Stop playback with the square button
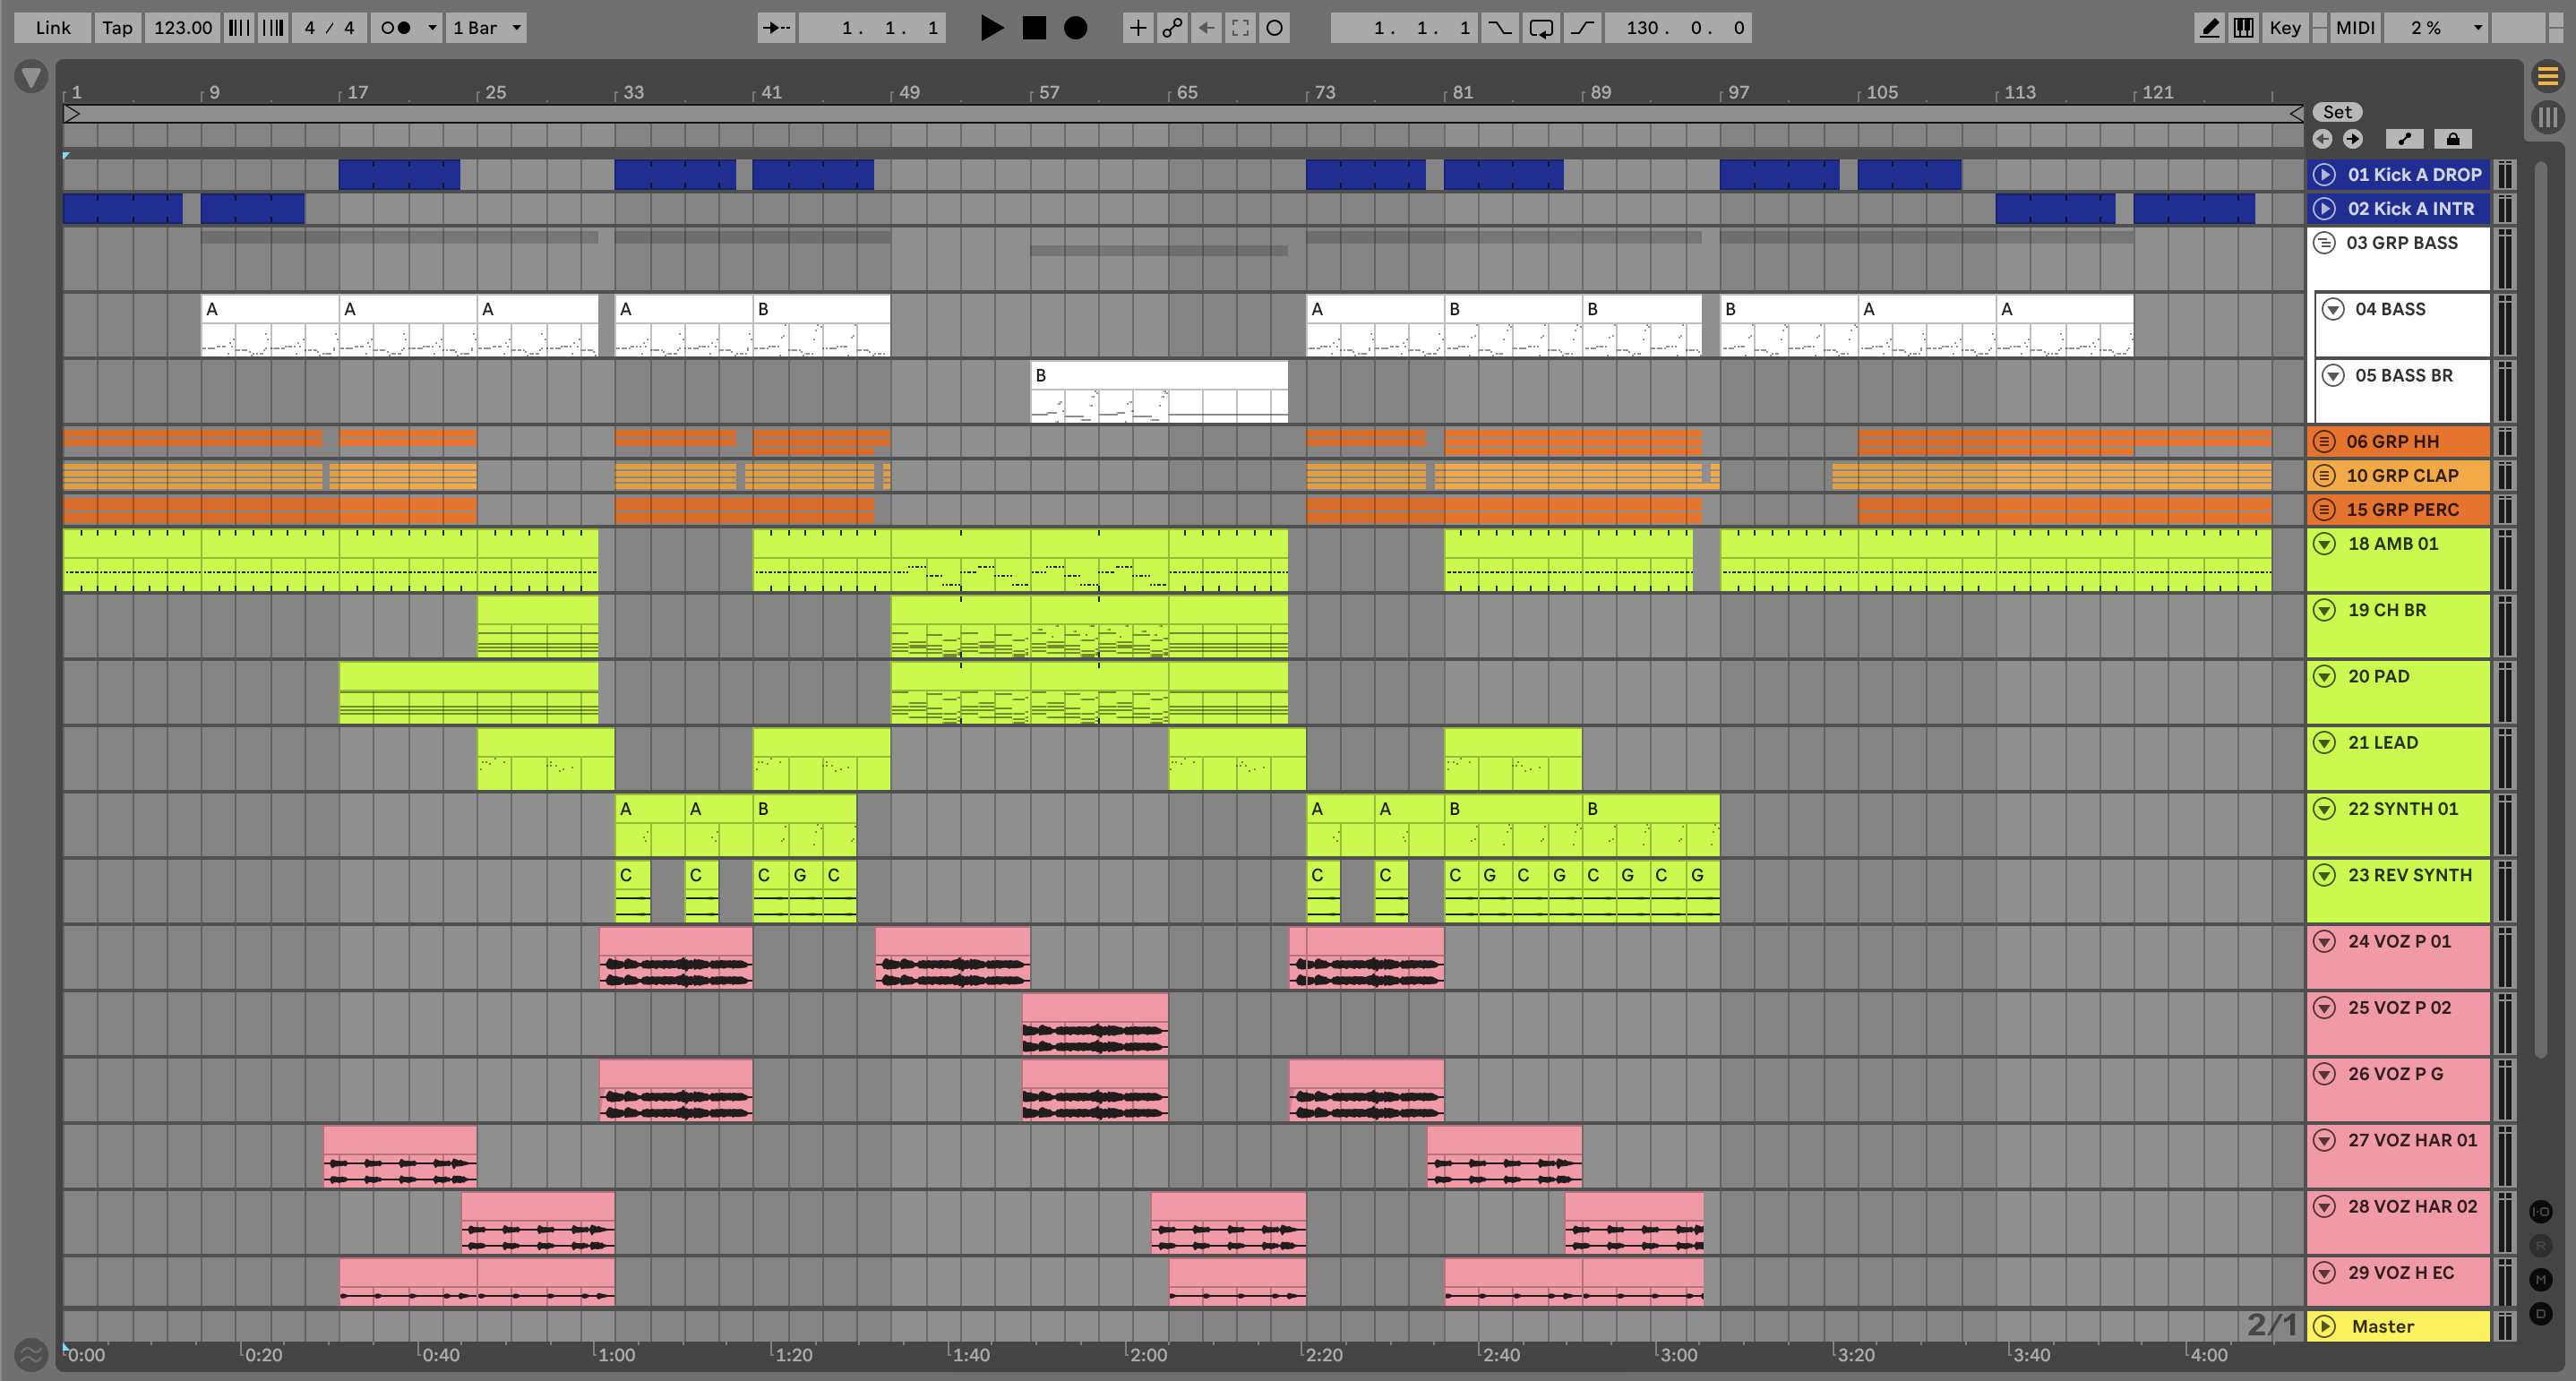Image resolution: width=2576 pixels, height=1381 pixels. (1034, 28)
